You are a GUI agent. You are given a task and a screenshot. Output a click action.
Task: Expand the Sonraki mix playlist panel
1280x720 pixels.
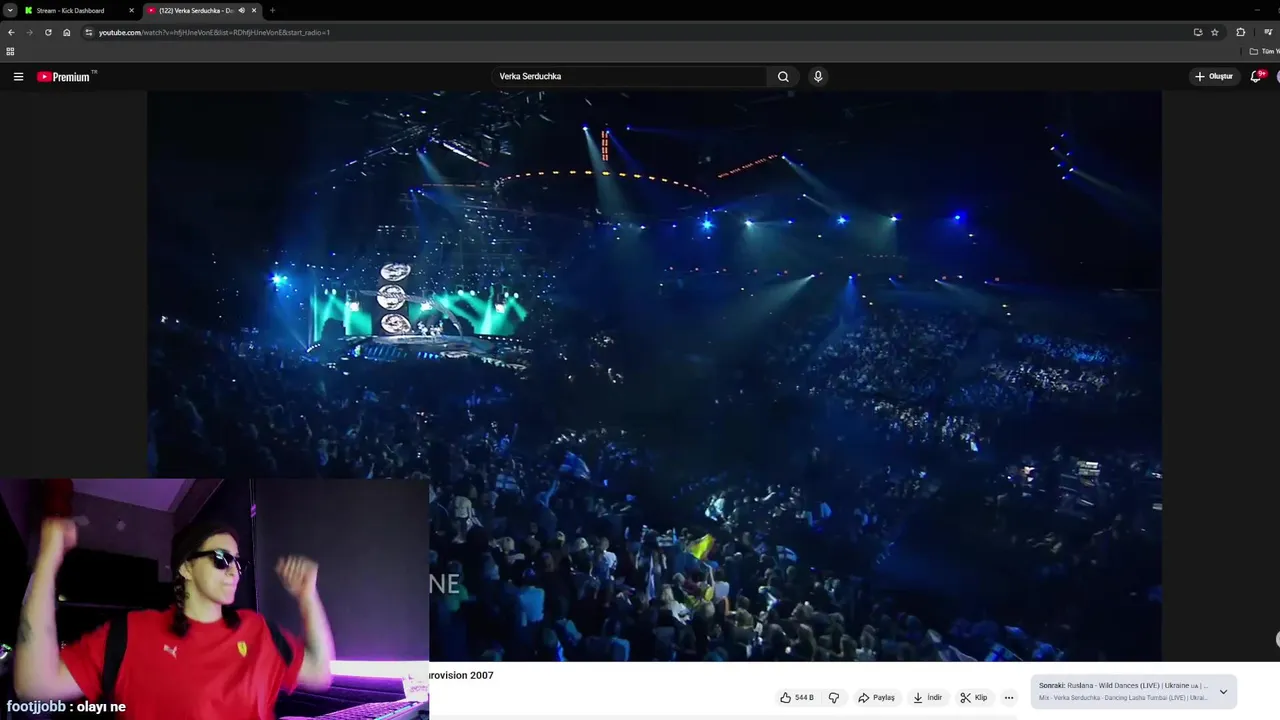click(1223, 692)
